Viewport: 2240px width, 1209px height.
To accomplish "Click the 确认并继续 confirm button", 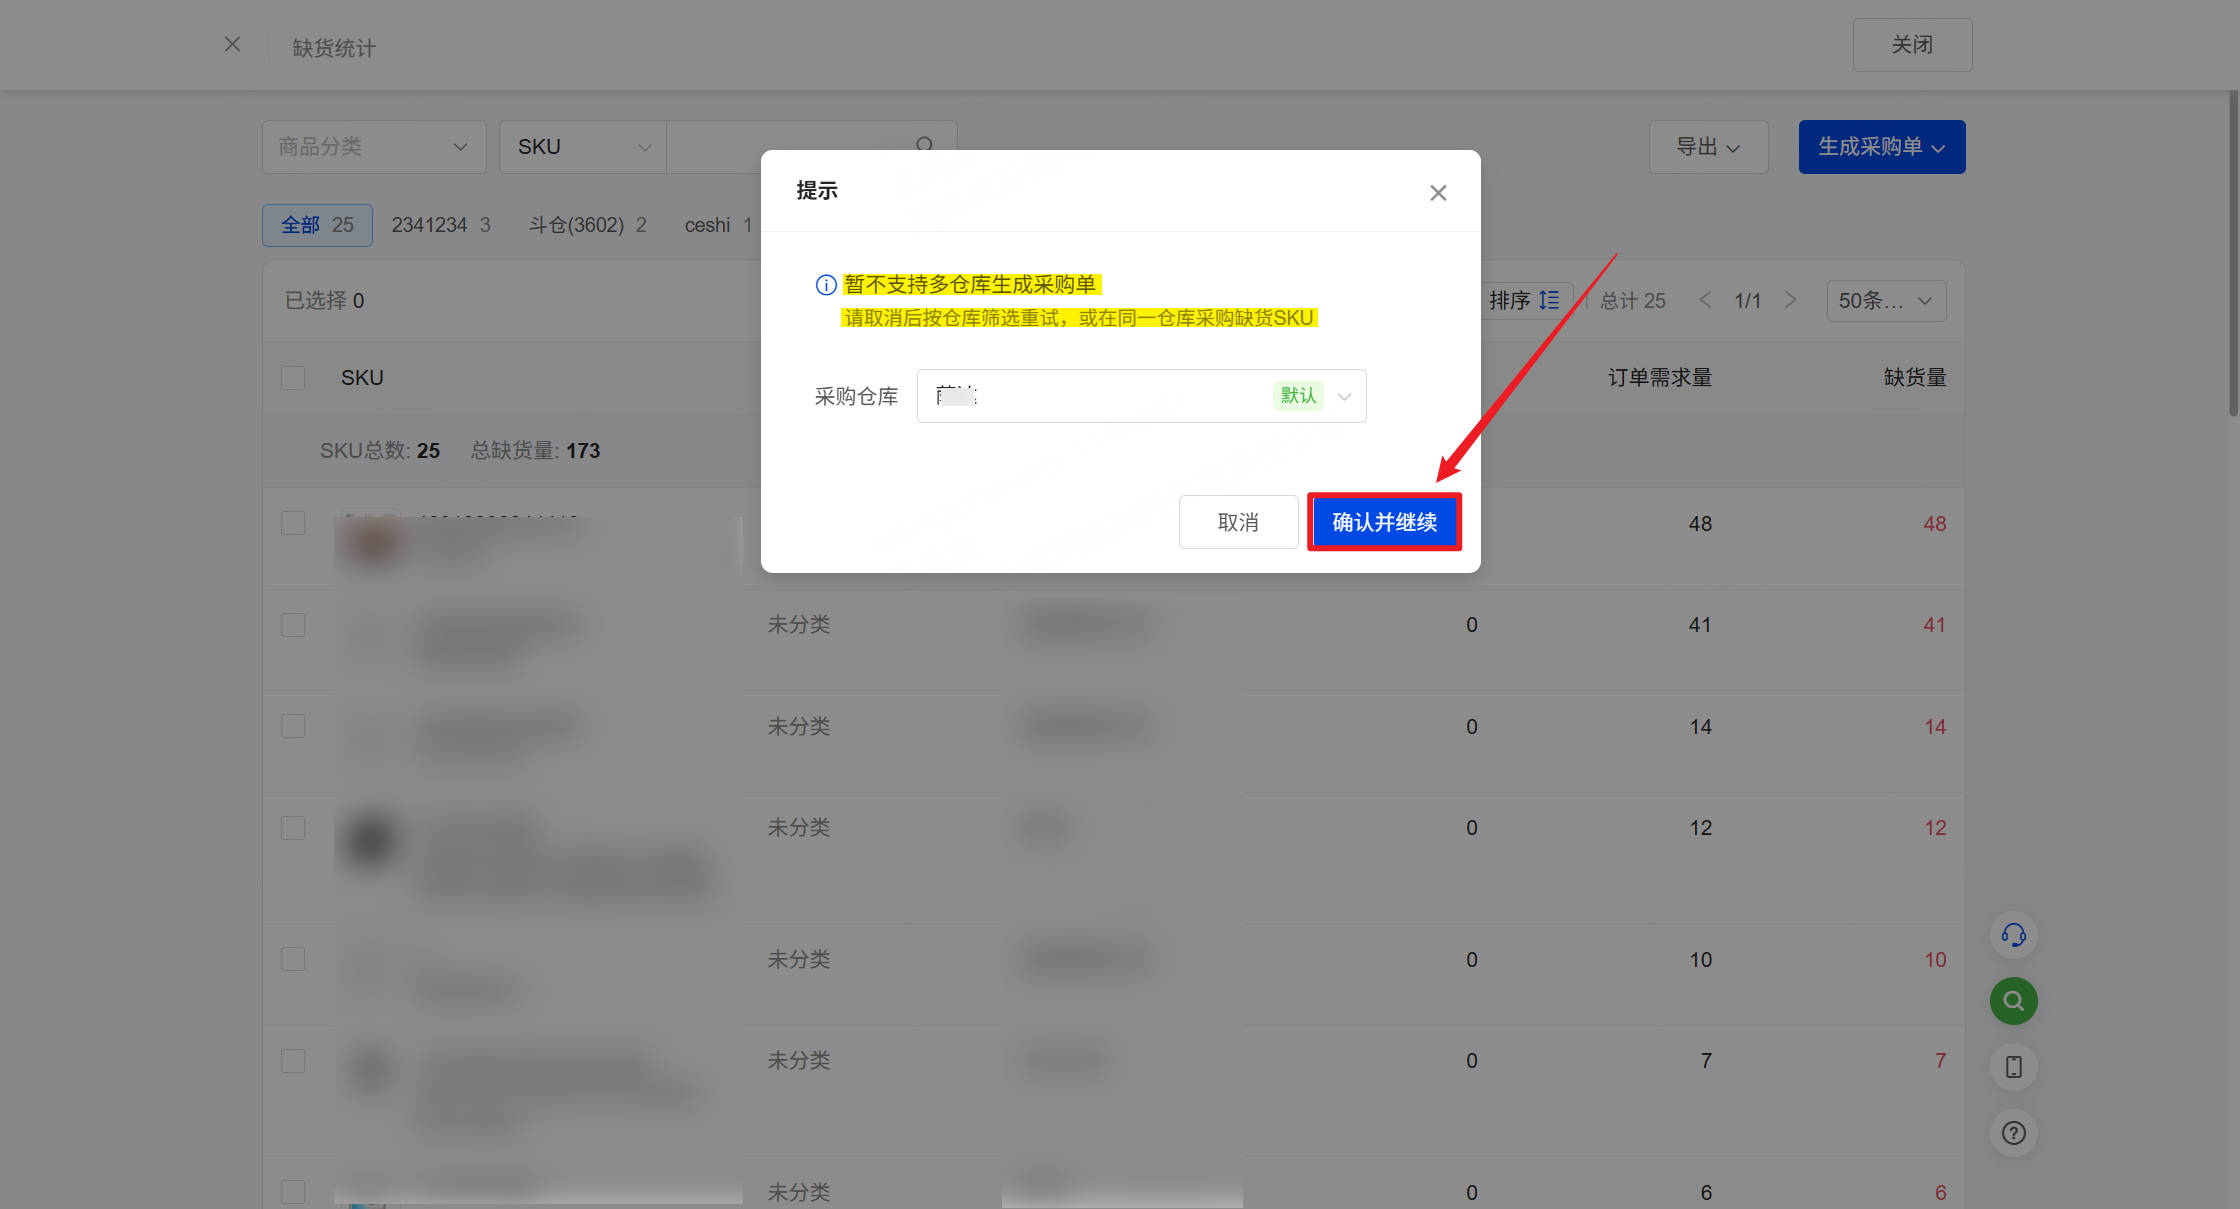I will [1384, 522].
